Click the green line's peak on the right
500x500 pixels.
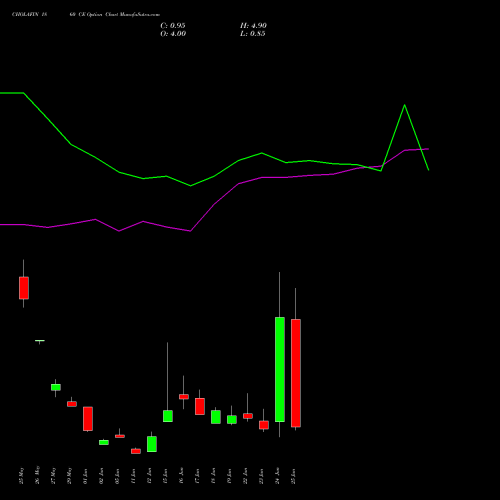pos(404,105)
